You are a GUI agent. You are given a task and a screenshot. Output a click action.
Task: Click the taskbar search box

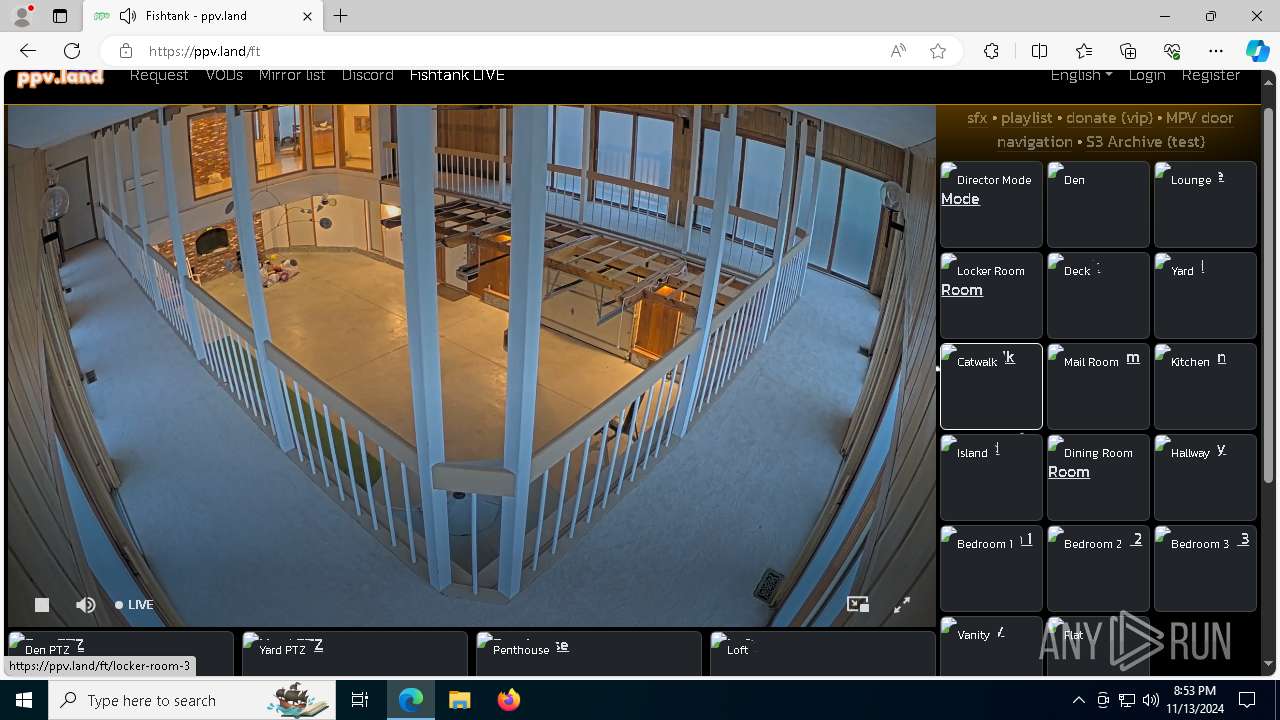click(x=192, y=700)
